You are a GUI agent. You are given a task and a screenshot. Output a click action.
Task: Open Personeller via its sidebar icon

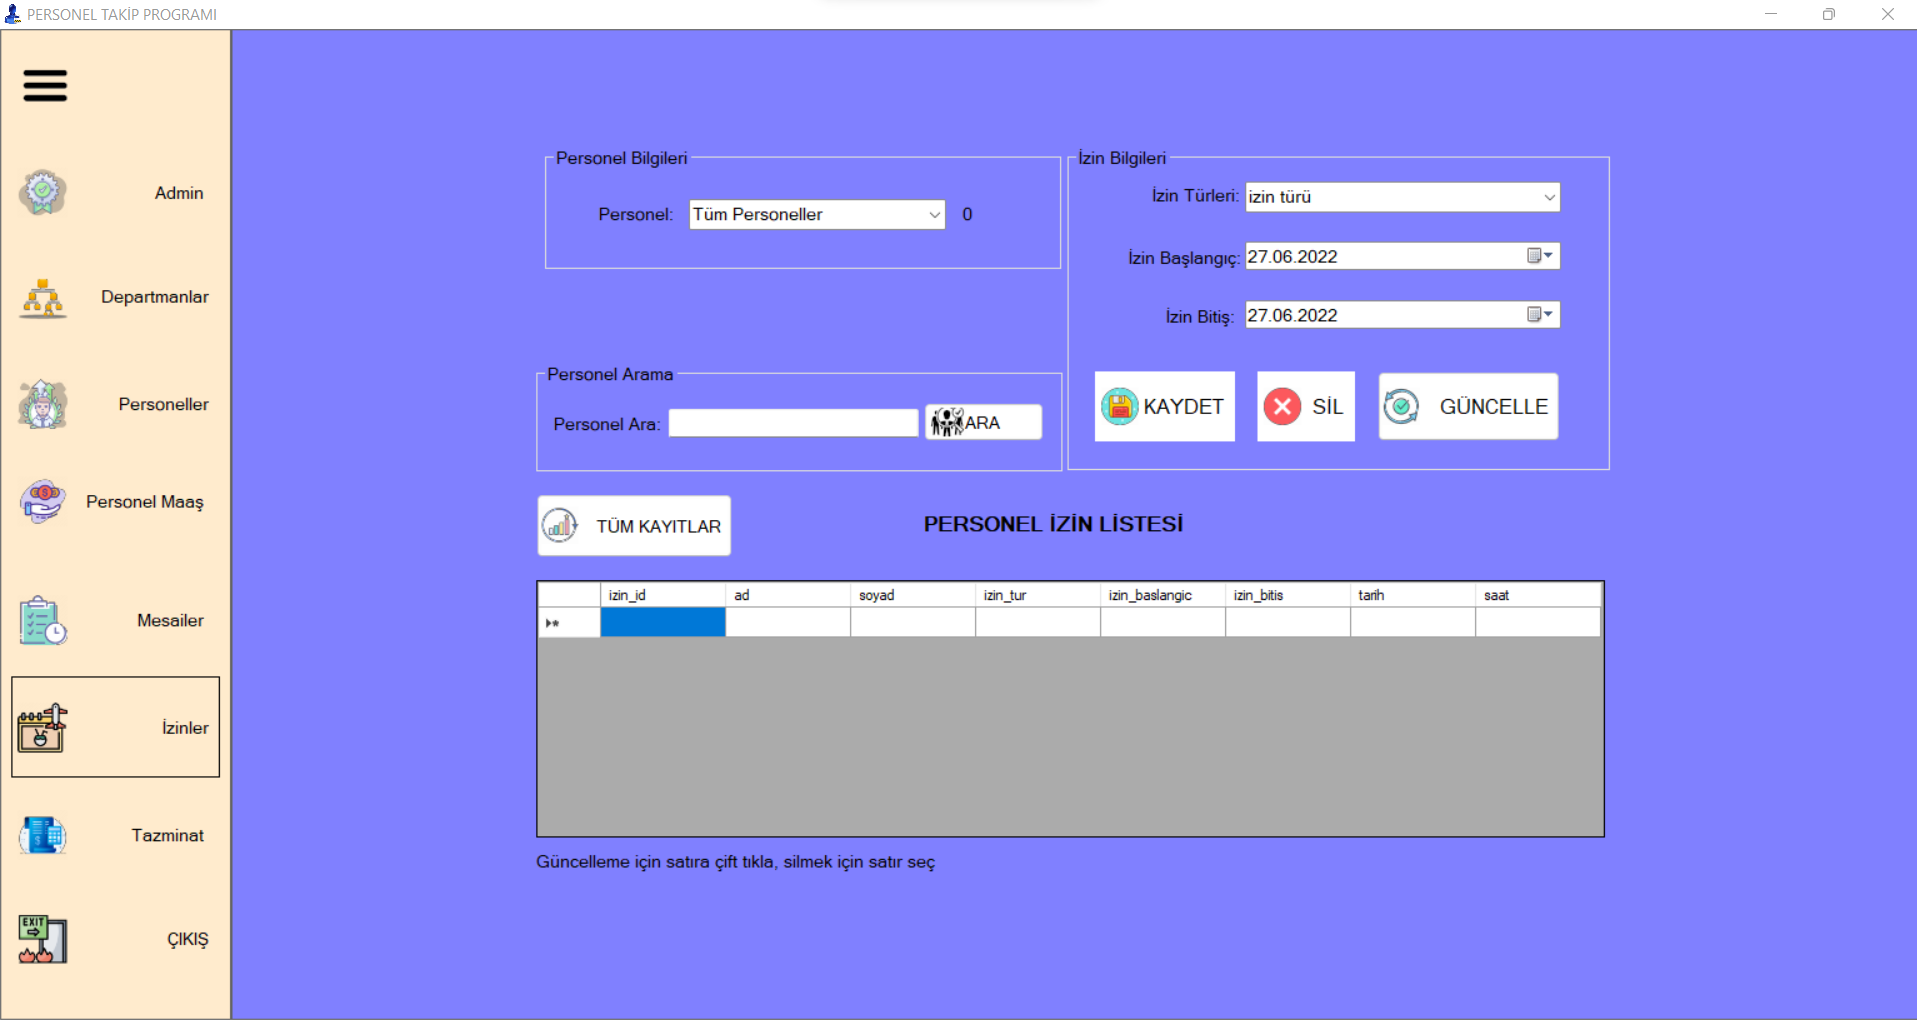[41, 404]
